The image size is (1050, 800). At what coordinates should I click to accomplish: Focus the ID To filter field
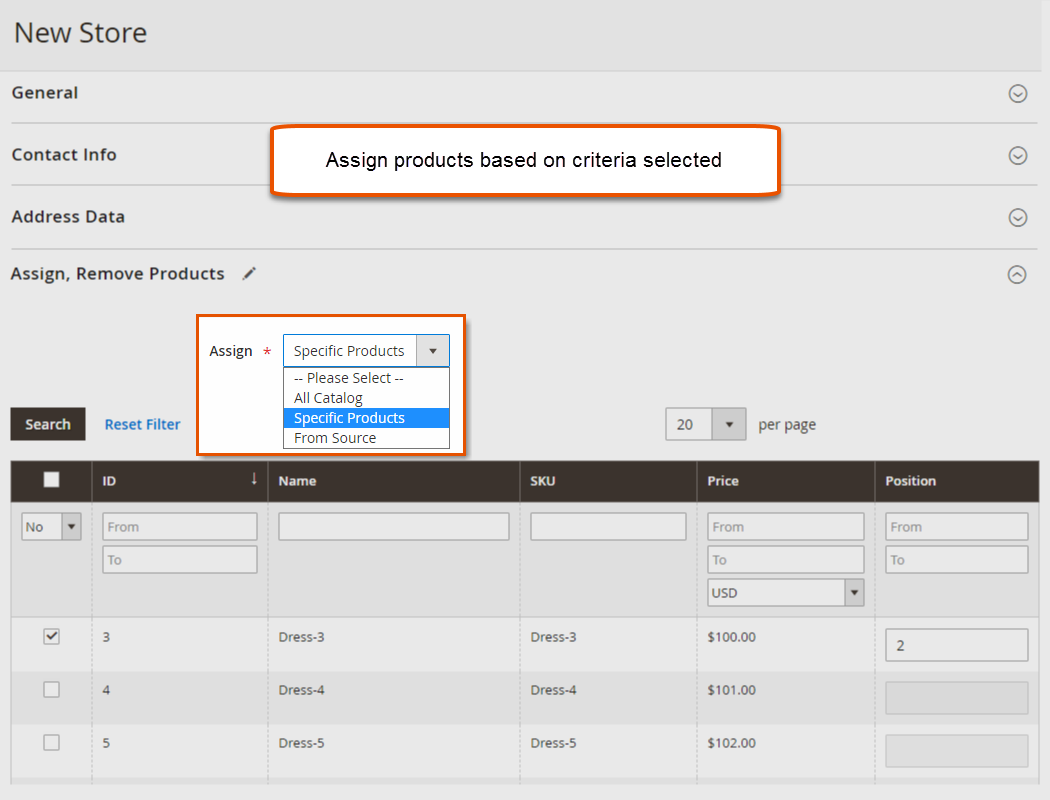[x=179, y=560]
